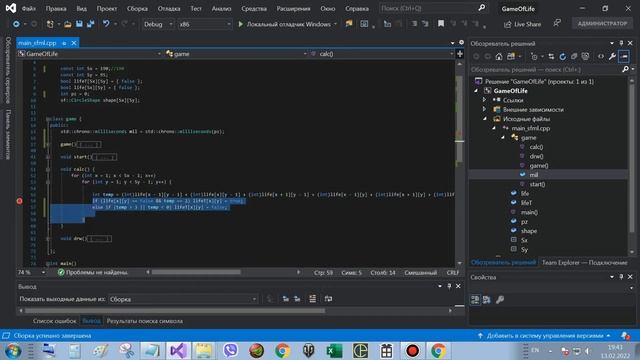Click the Solution Explorer search magnifier
The image size is (640, 360).
tap(625, 69)
